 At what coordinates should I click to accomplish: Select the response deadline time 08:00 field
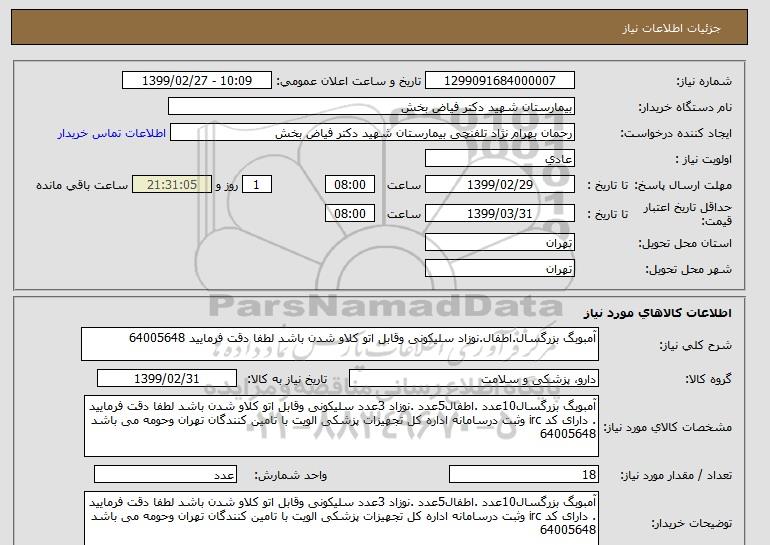350,185
